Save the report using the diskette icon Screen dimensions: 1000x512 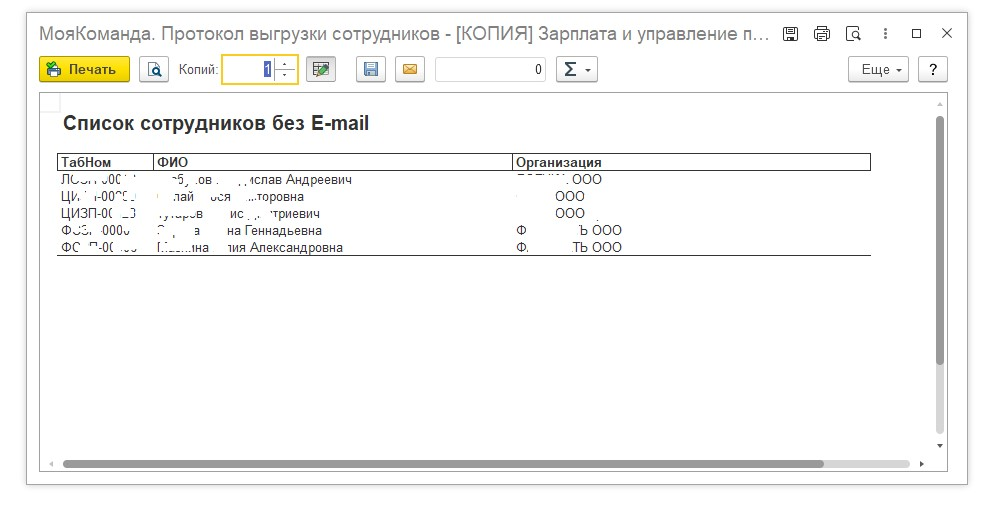click(x=371, y=69)
